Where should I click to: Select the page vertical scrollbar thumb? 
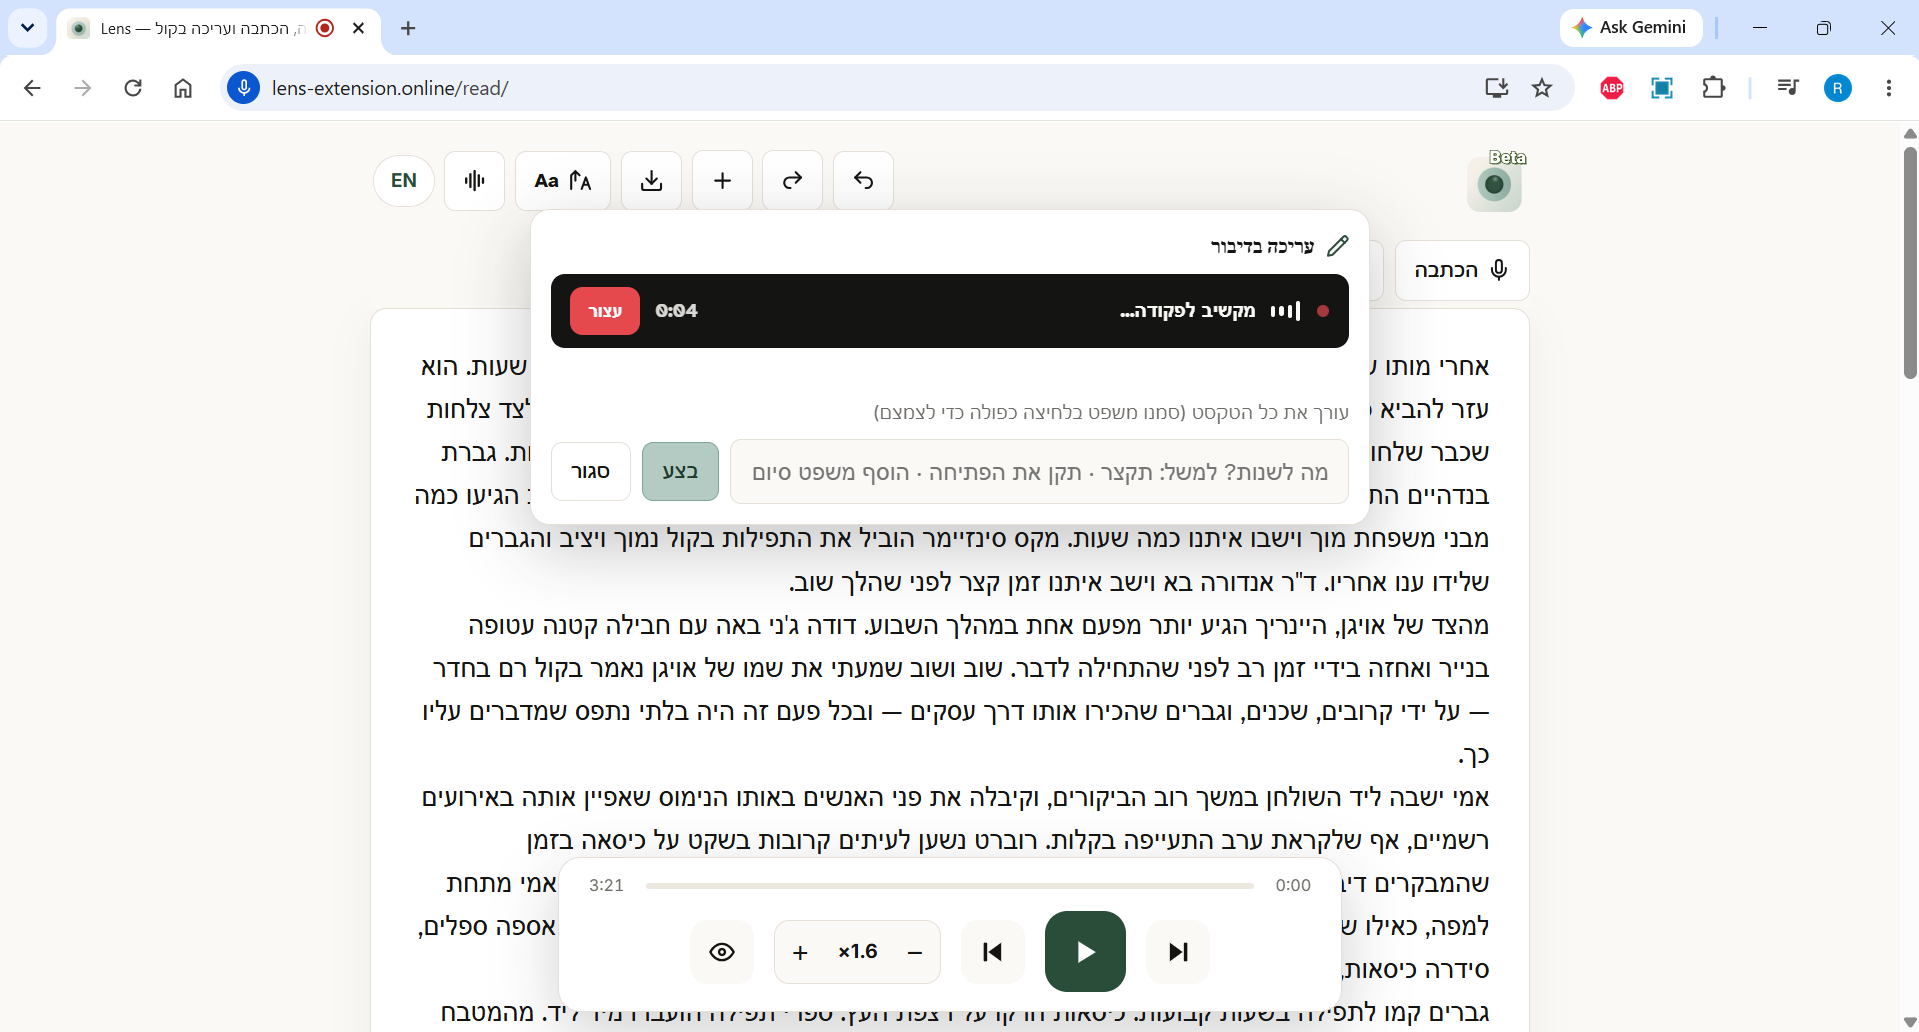[1910, 263]
